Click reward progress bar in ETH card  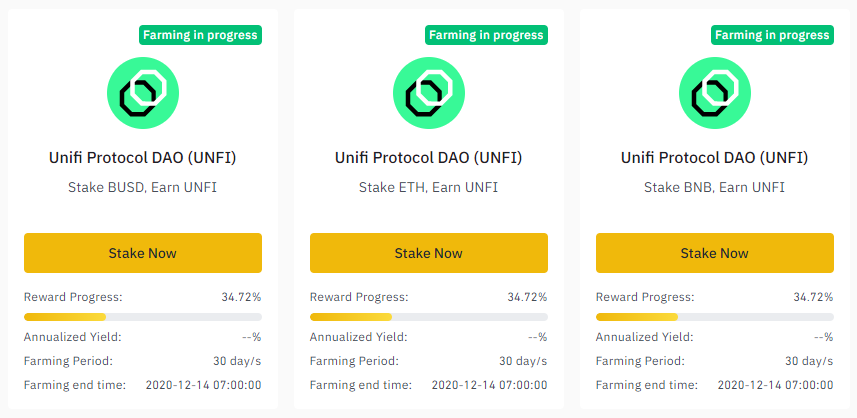(428, 317)
